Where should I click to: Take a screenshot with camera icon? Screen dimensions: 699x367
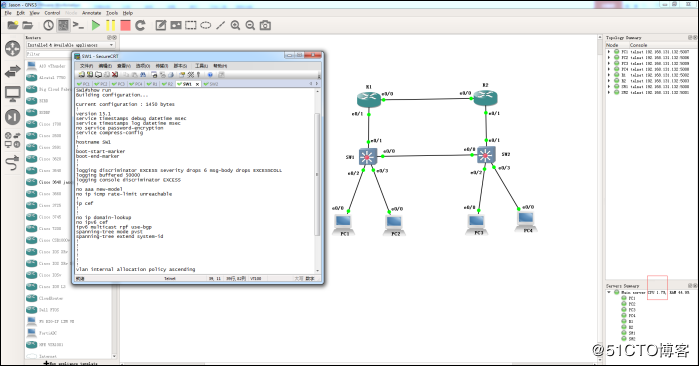coord(265,25)
